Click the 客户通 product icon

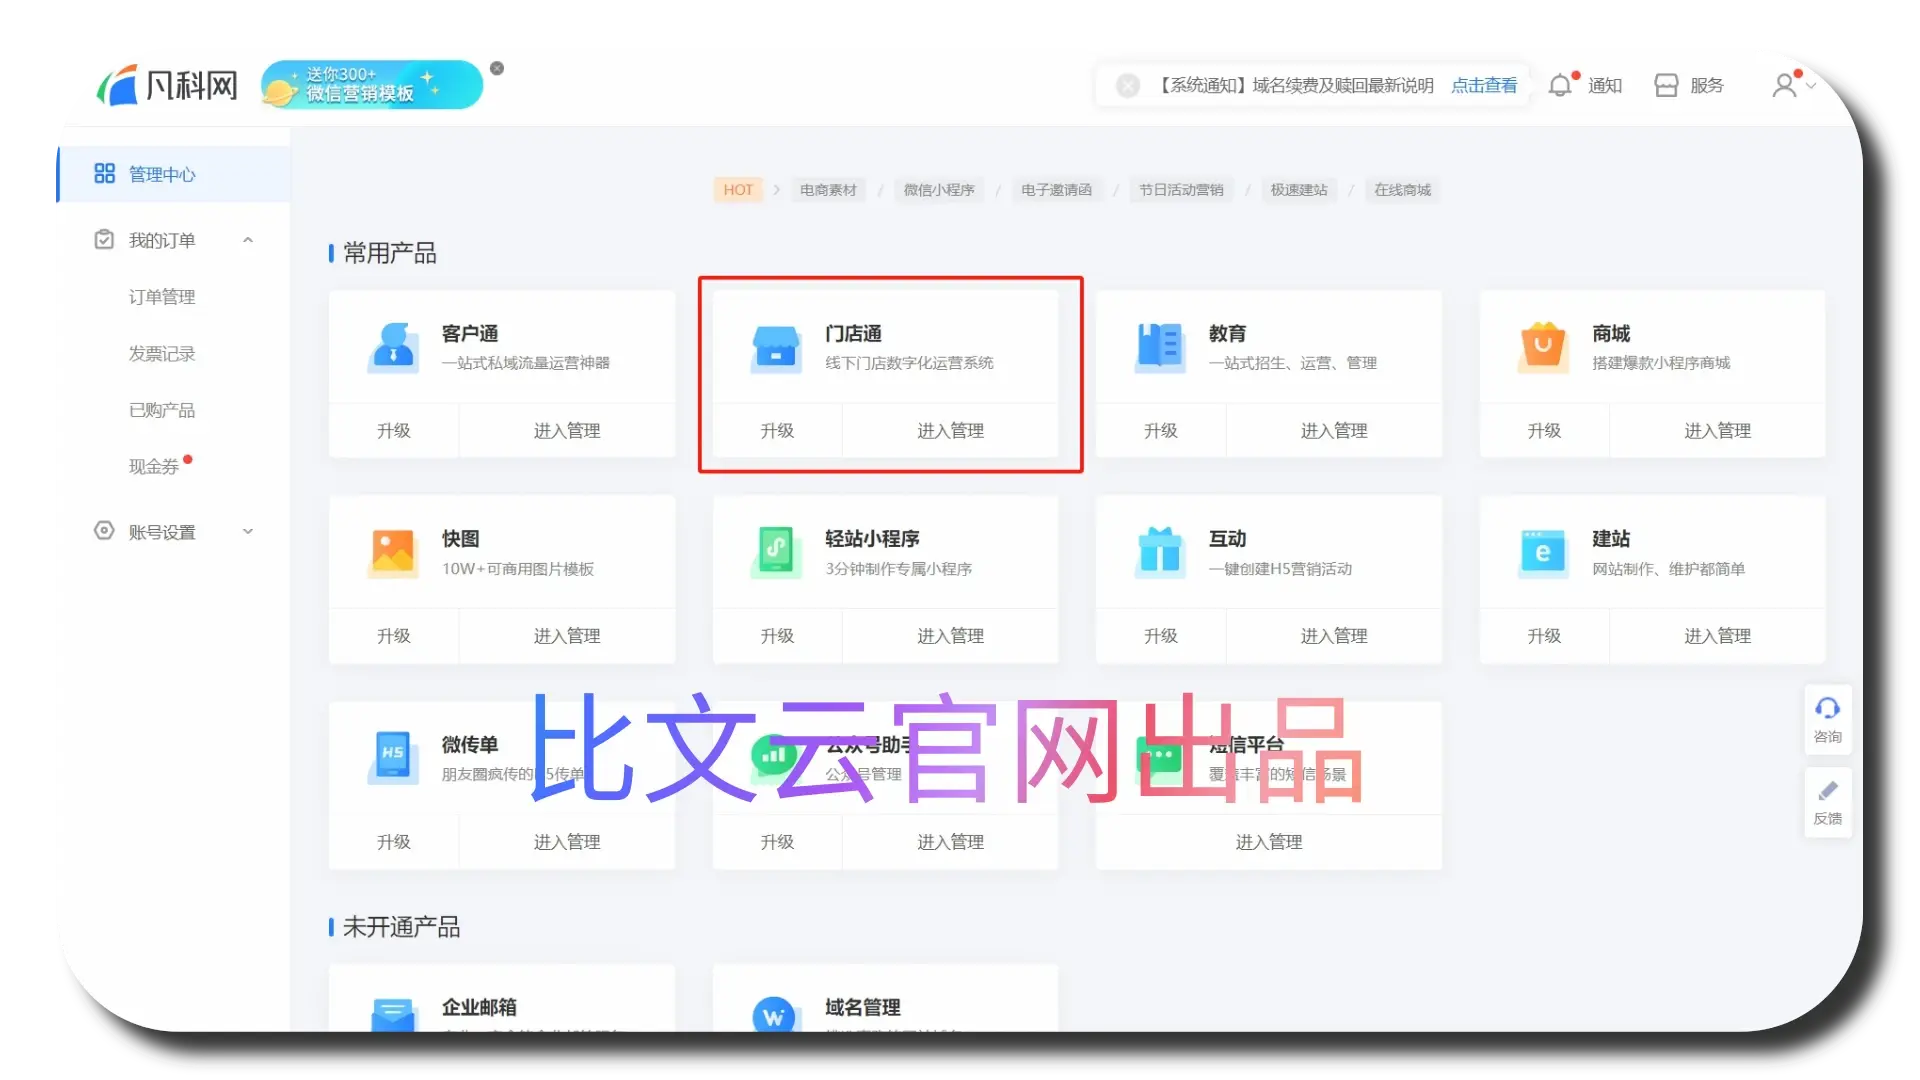[394, 348]
